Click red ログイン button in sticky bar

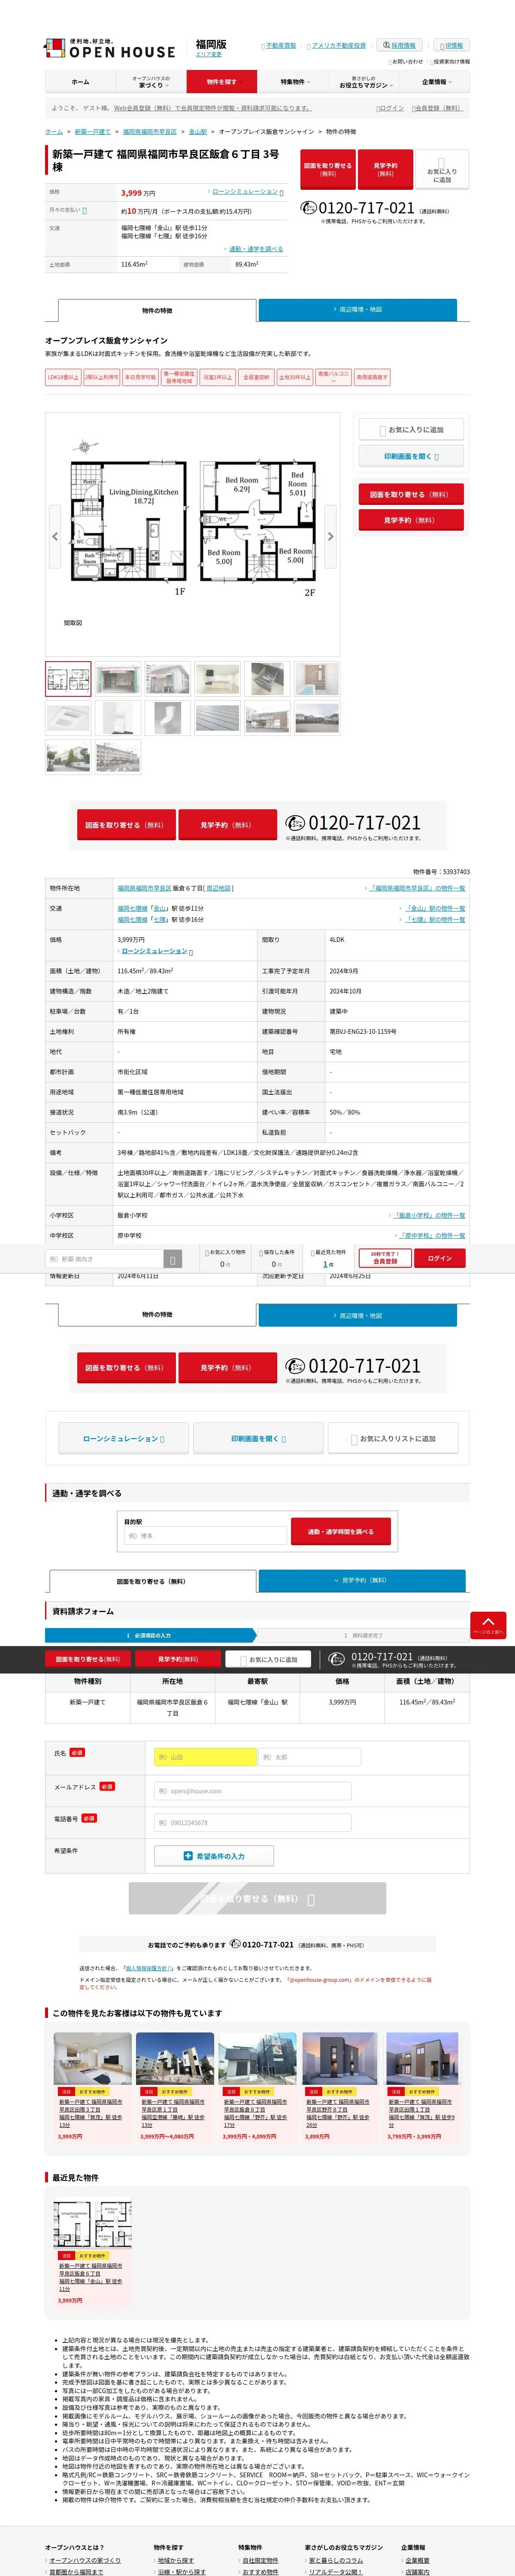point(440,1258)
